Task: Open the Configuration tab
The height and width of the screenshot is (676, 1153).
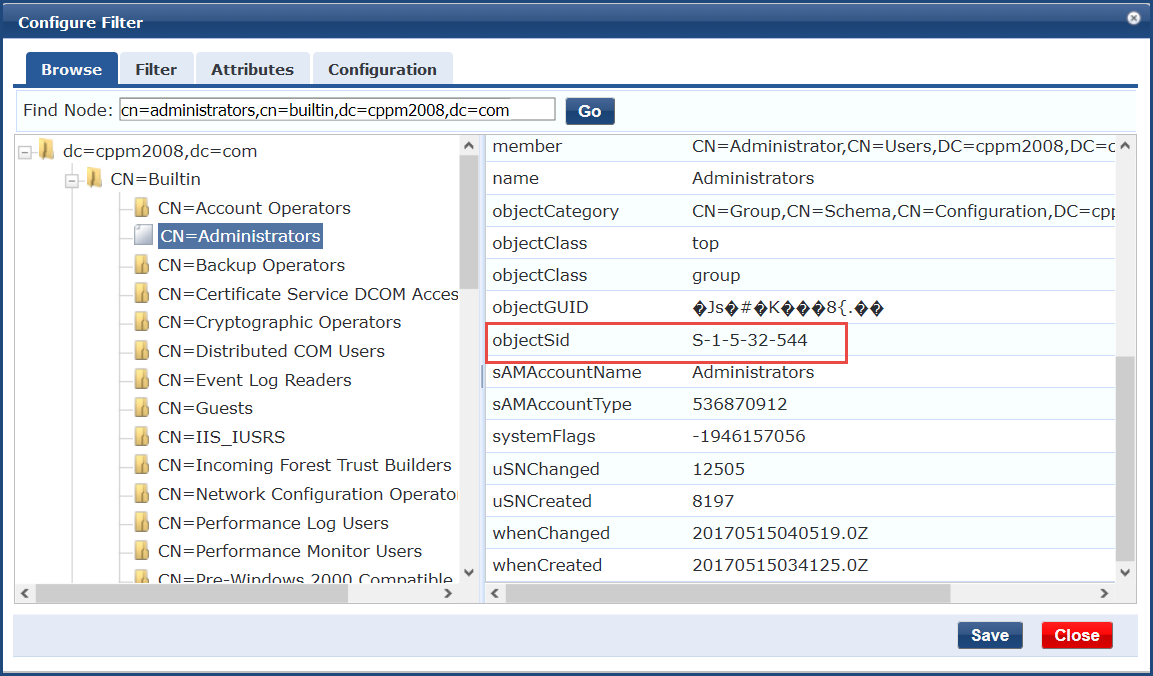Action: [382, 69]
